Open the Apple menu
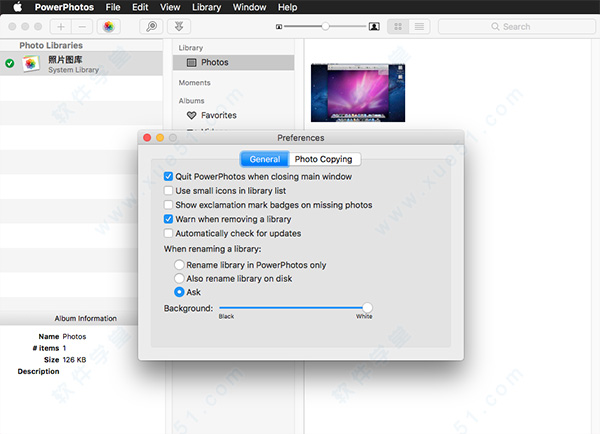Image resolution: width=600 pixels, height=434 pixels. click(18, 7)
